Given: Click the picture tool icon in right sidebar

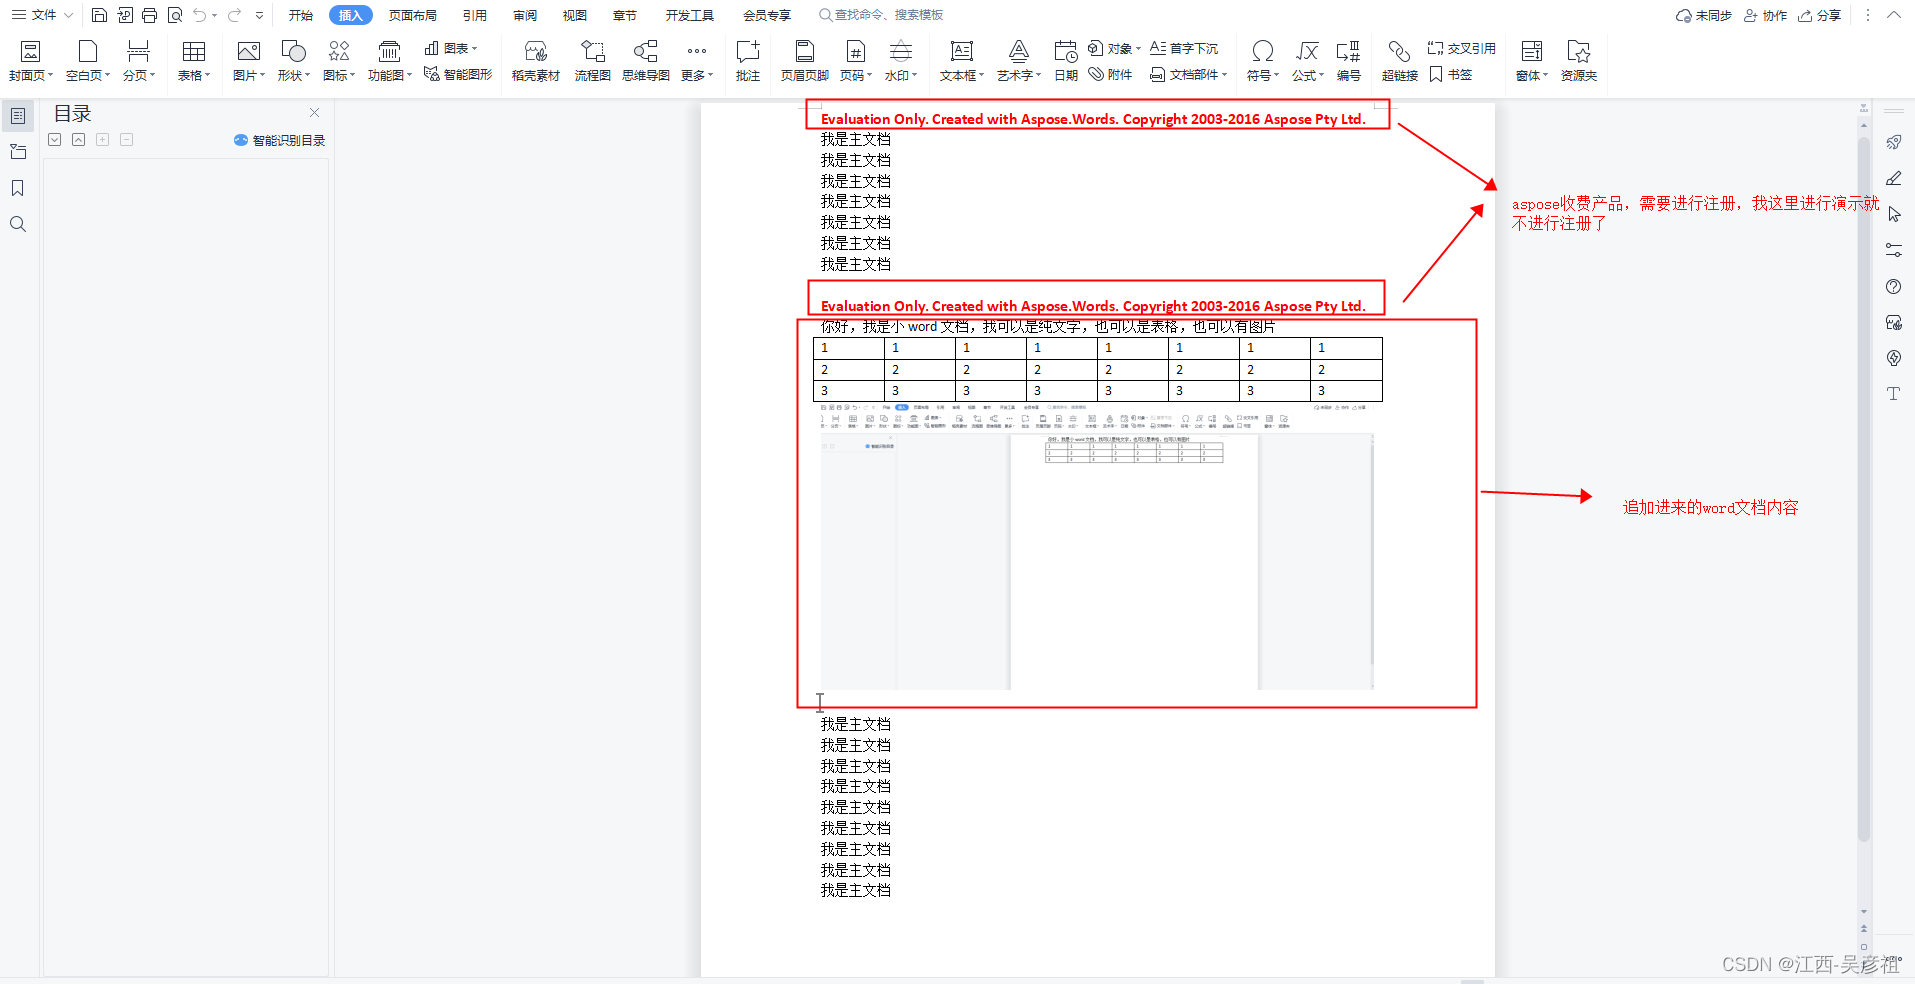Looking at the screenshot, I should click(1894, 322).
